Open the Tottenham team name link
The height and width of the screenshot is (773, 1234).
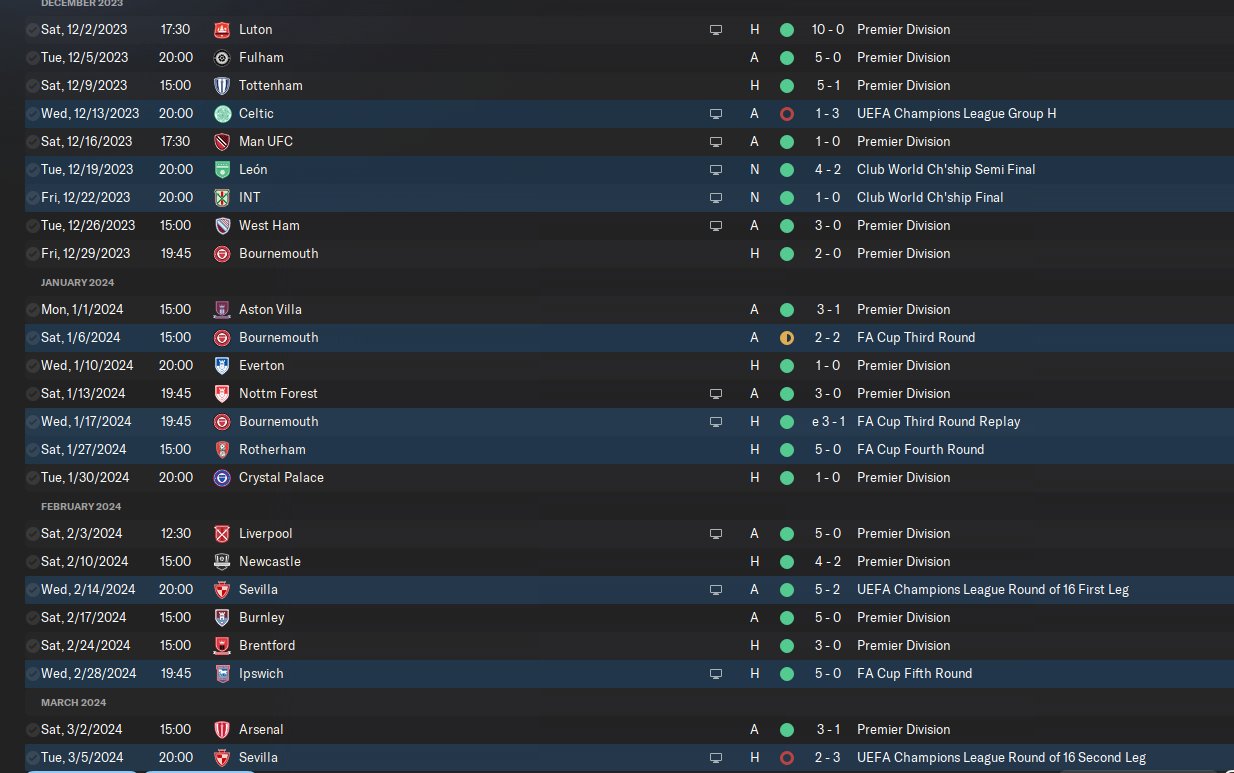[x=270, y=86]
